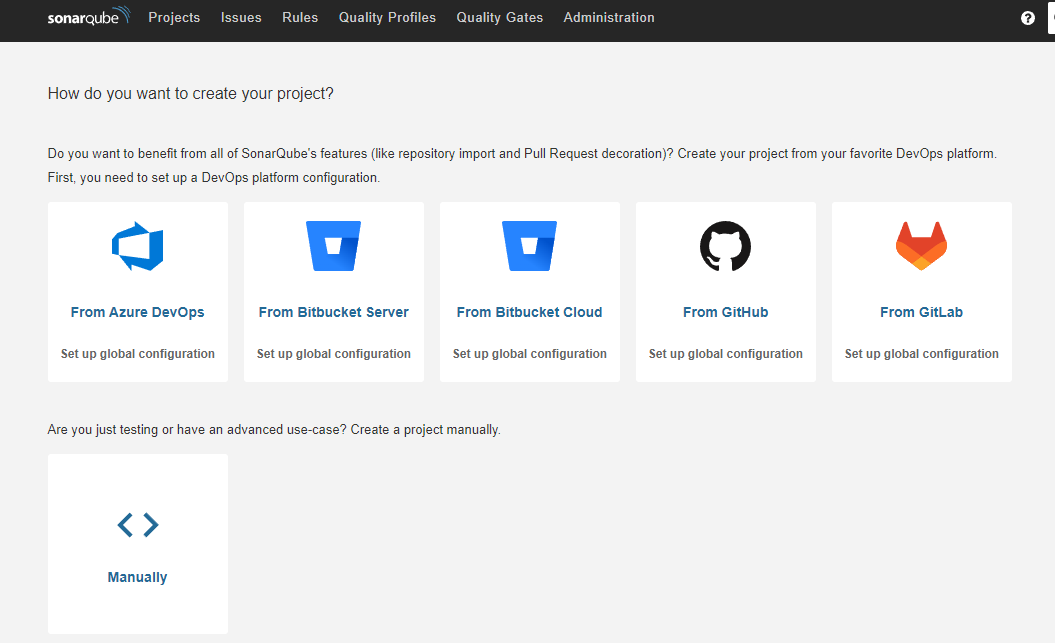Click the Bitbucket Server bucket icon
Viewport: 1055px width, 643px height.
333,246
